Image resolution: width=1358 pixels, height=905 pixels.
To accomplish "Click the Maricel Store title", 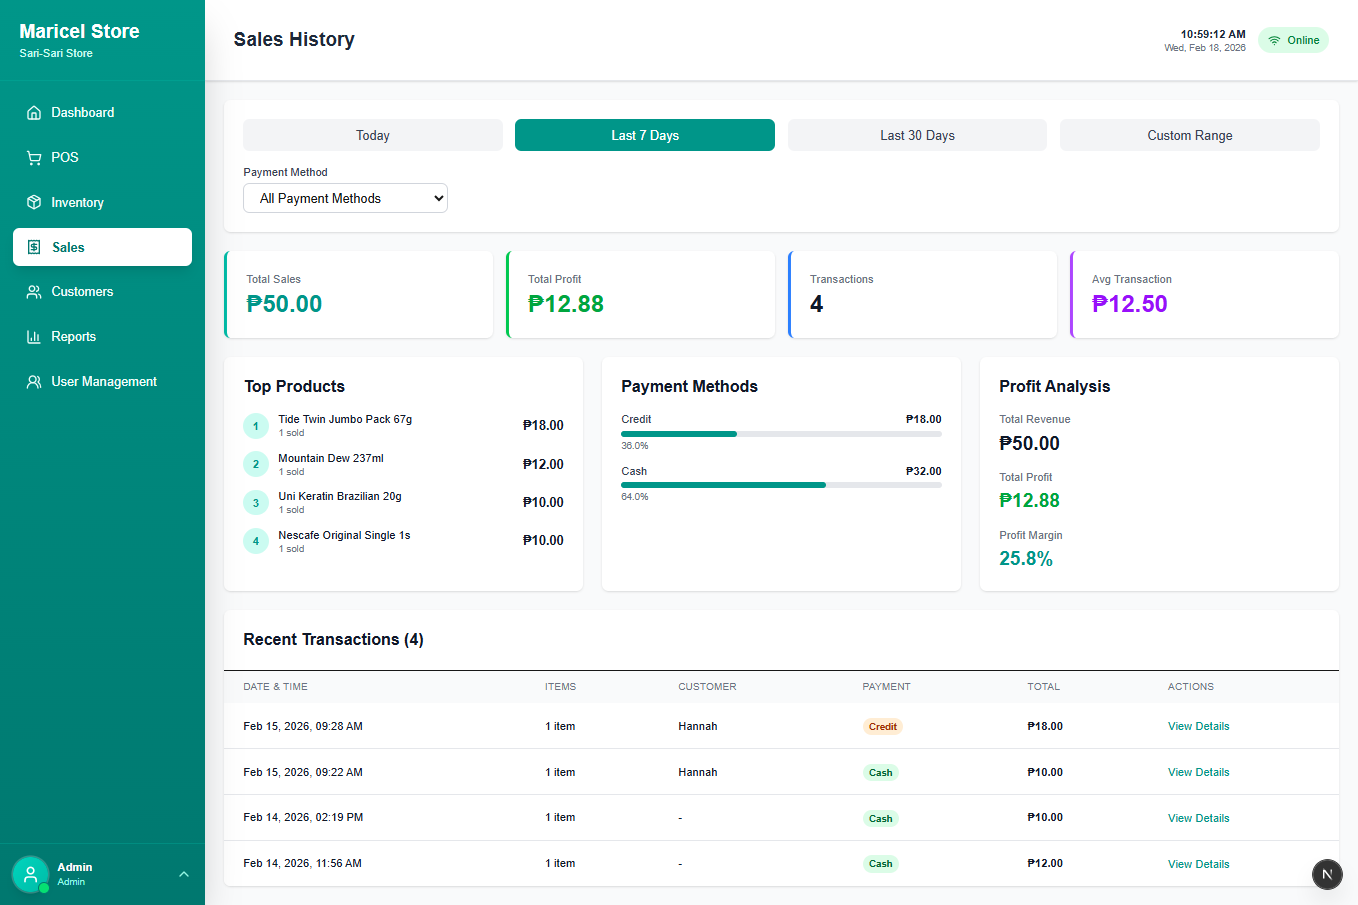I will [79, 31].
